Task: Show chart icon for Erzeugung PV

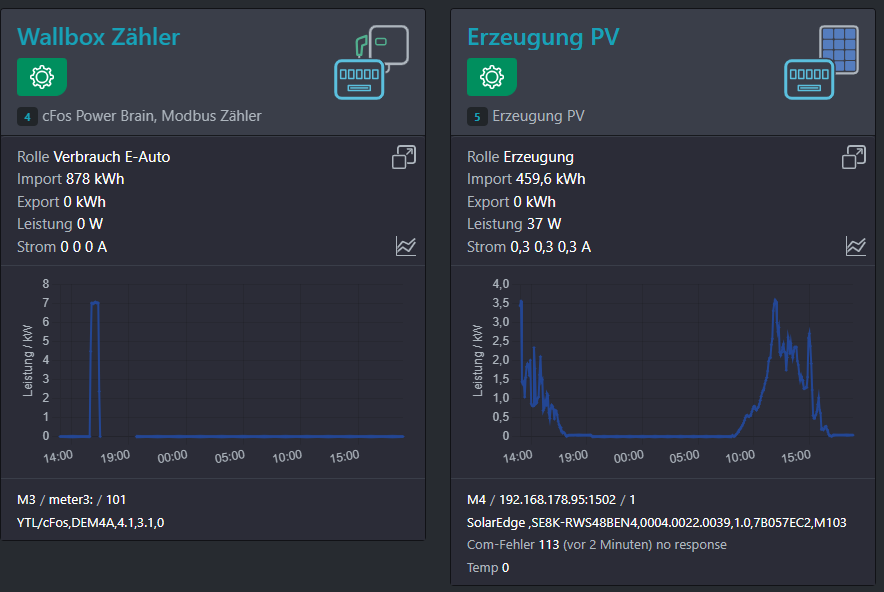Action: click(856, 246)
